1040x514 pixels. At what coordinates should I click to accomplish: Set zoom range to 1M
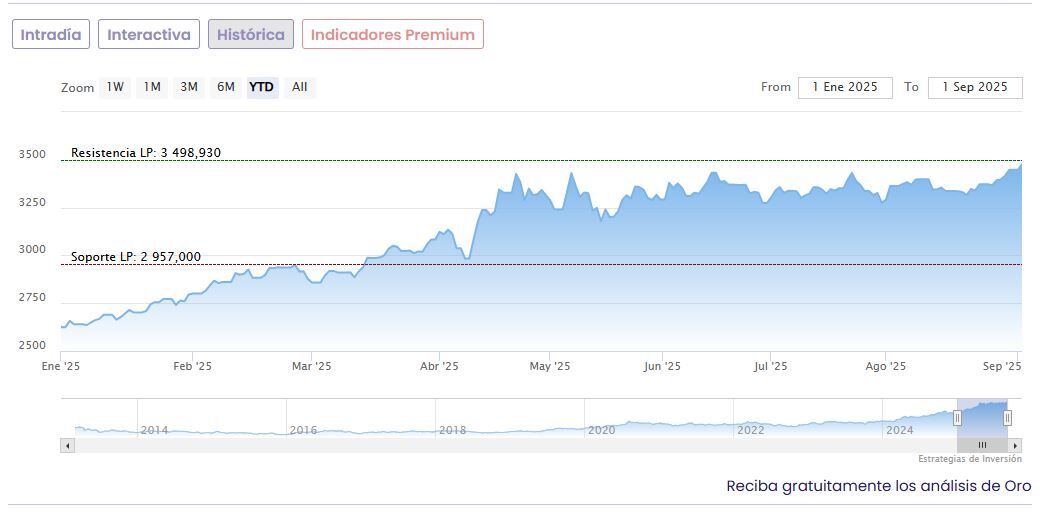(152, 87)
